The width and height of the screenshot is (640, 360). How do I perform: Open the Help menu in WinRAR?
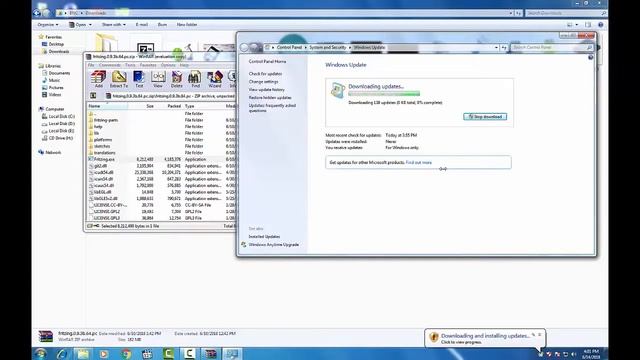(x=184, y=65)
